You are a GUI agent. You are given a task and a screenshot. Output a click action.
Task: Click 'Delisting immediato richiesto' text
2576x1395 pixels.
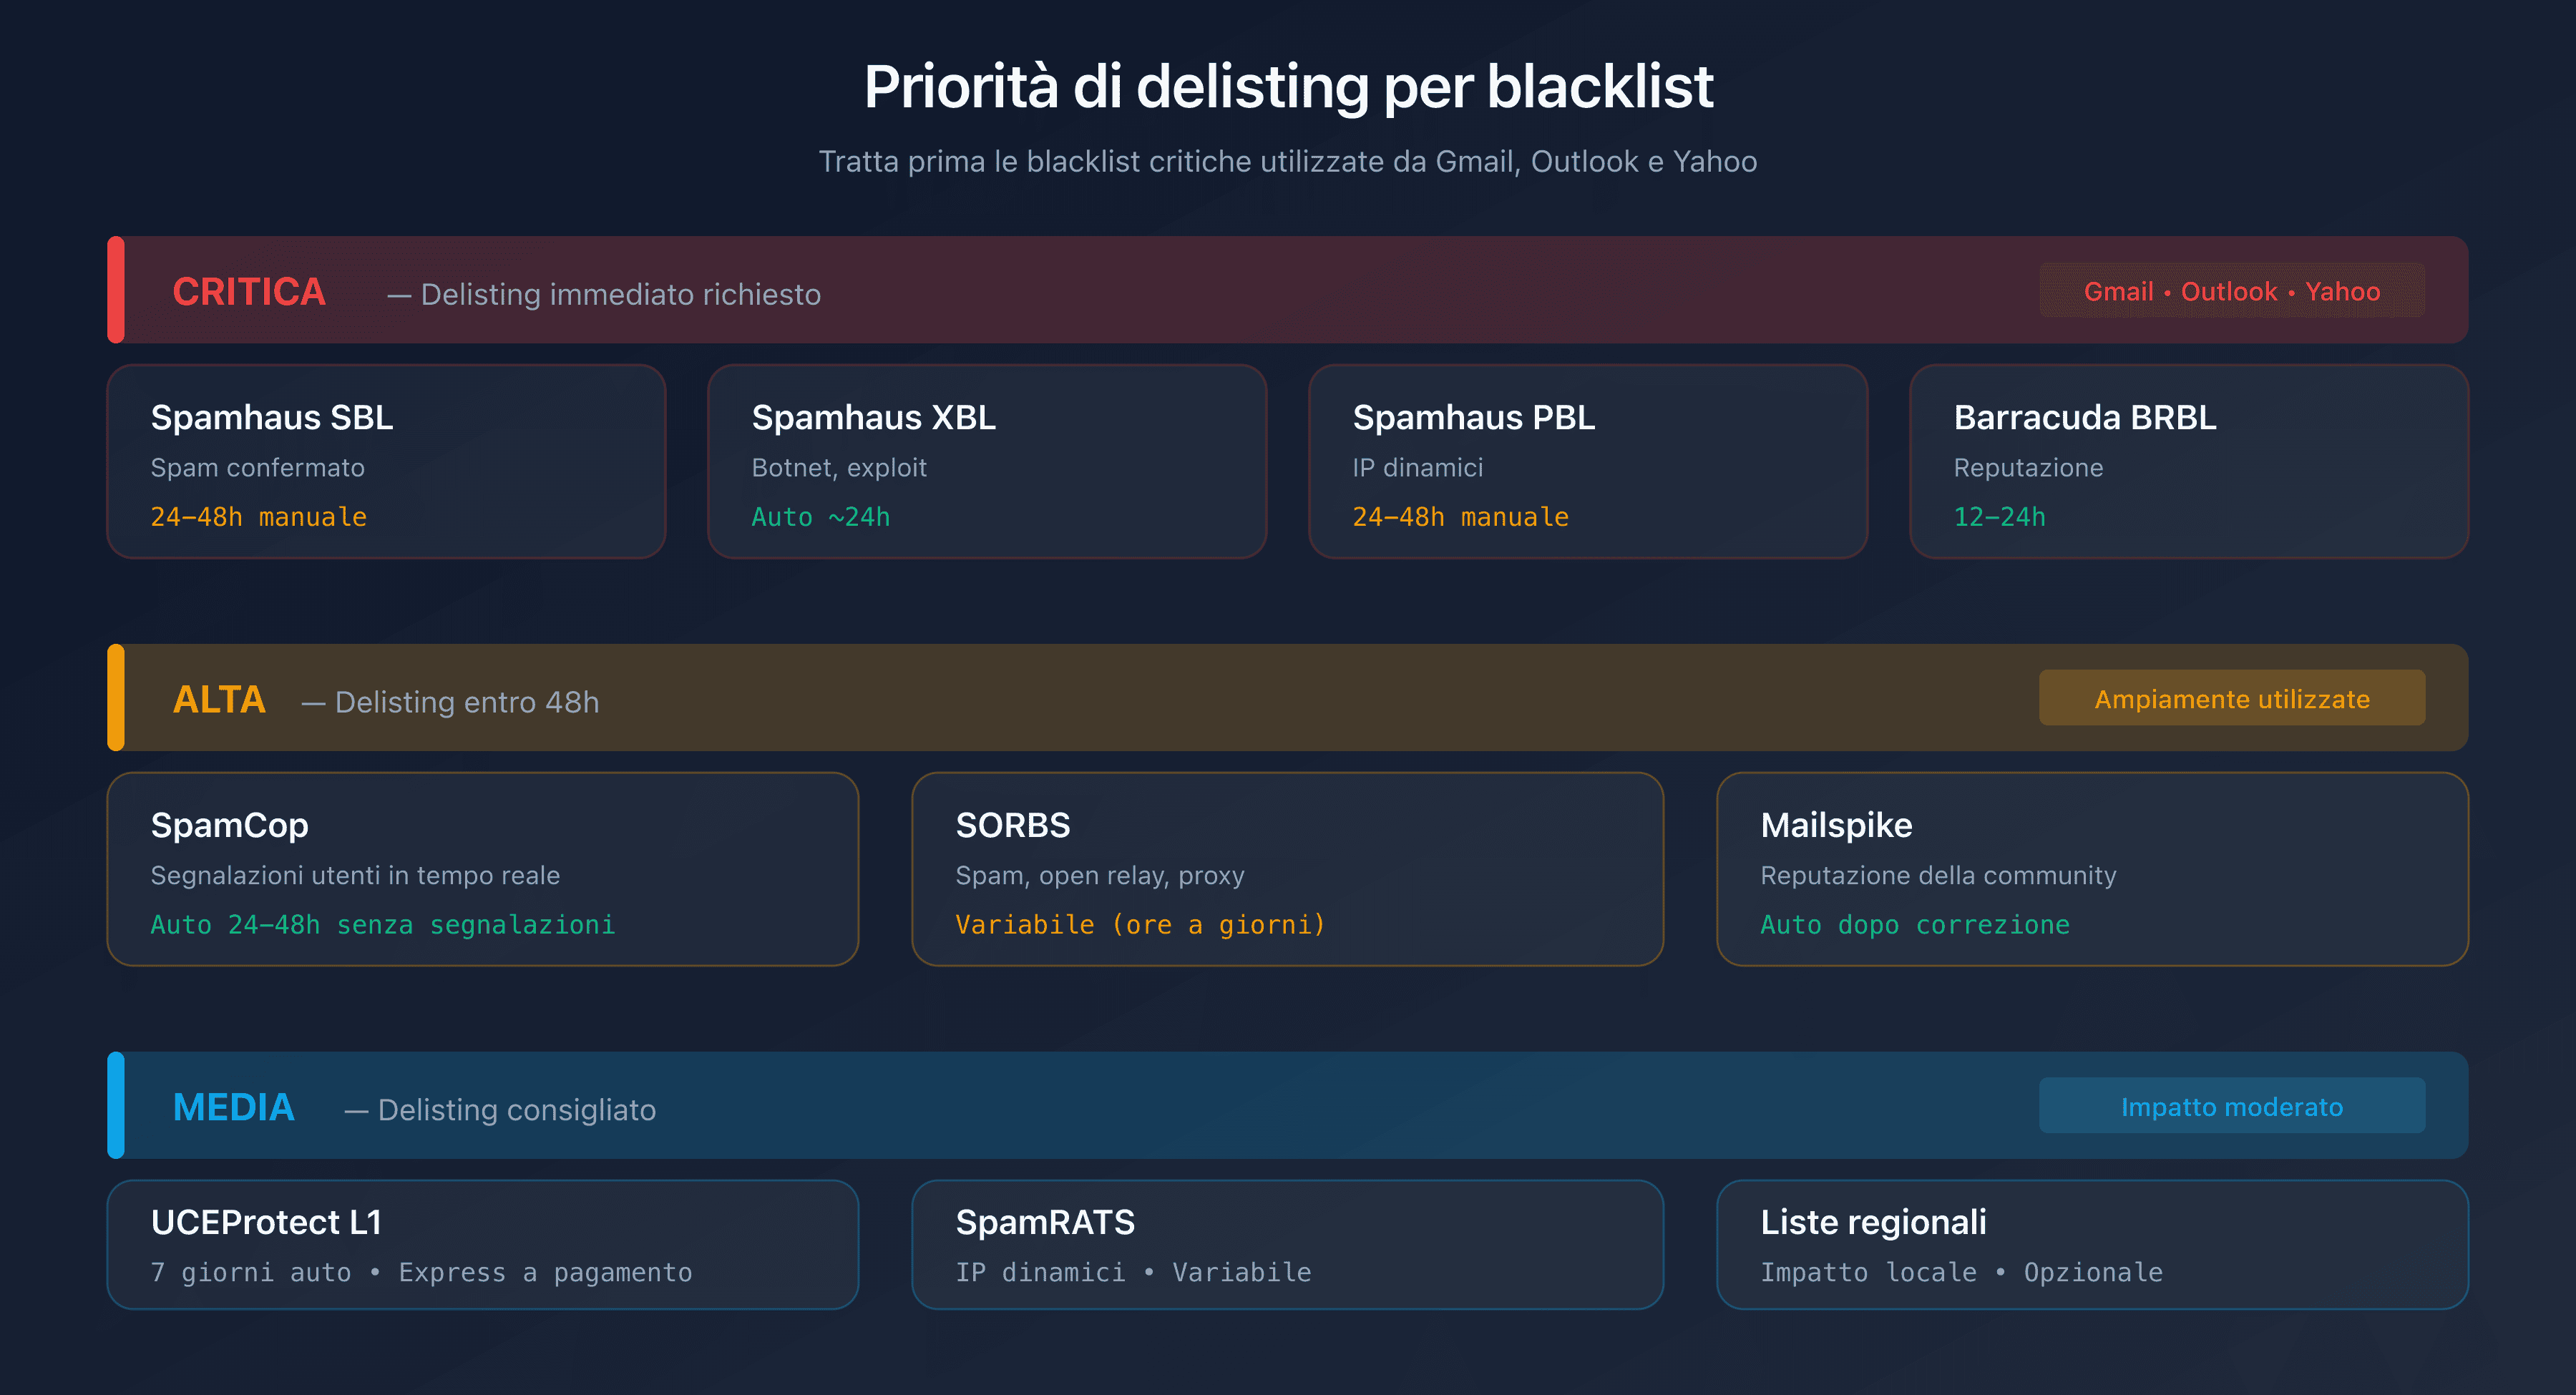pyautogui.click(x=620, y=295)
